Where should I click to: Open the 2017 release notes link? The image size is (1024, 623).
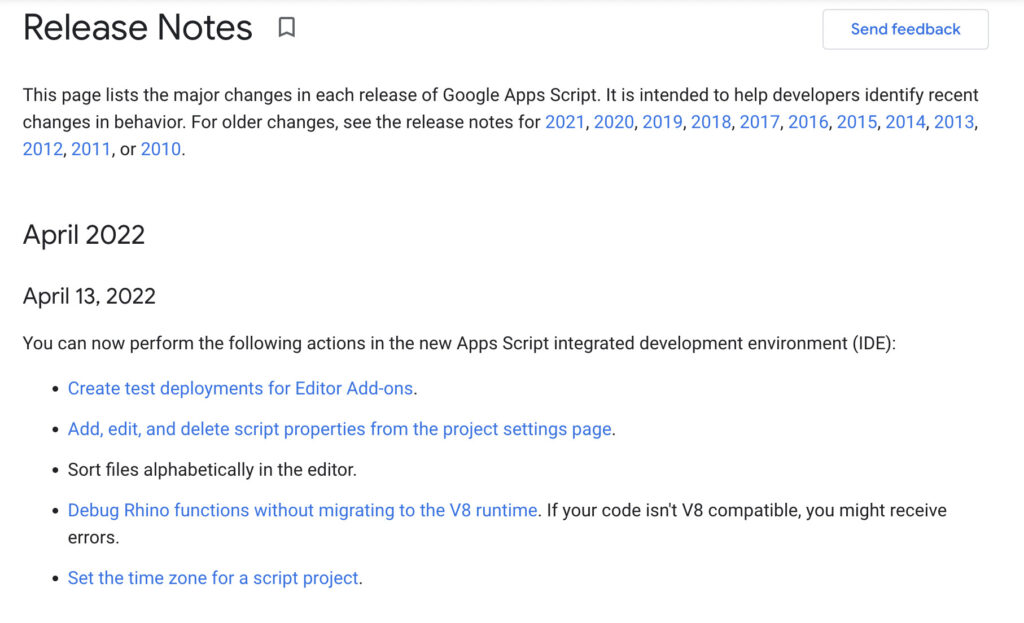pyautogui.click(x=759, y=122)
